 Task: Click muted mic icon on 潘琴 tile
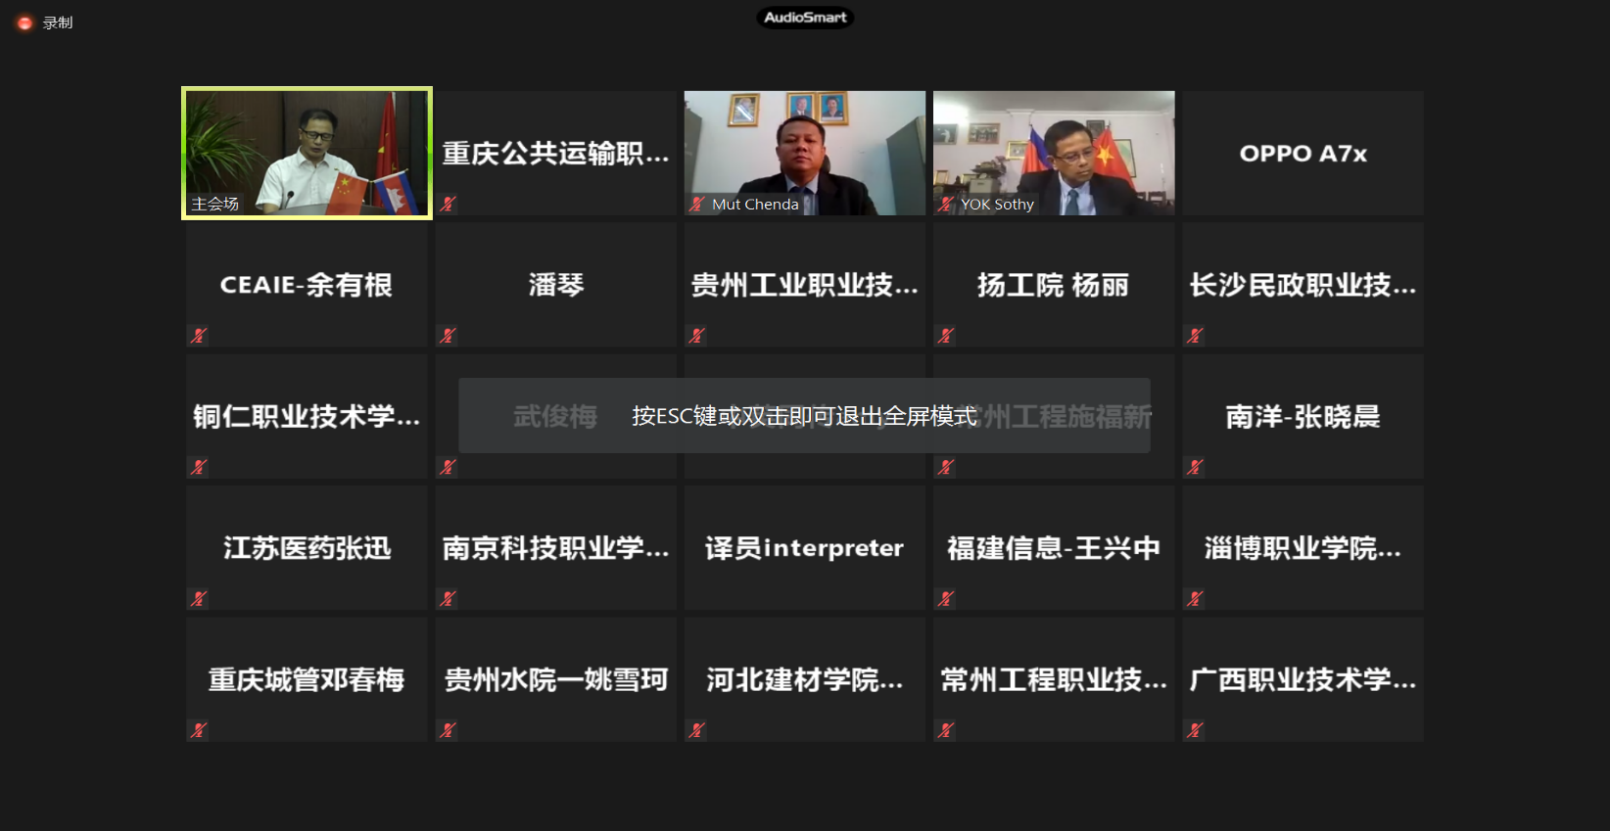pos(448,336)
